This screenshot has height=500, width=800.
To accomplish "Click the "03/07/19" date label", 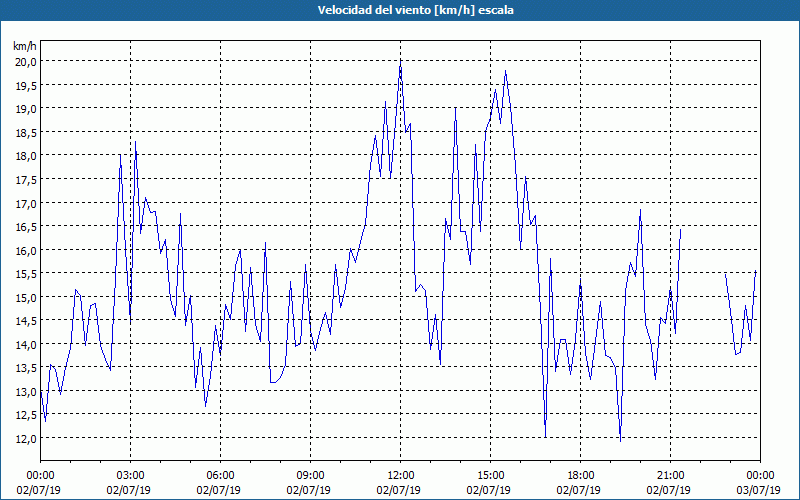I will tap(758, 490).
